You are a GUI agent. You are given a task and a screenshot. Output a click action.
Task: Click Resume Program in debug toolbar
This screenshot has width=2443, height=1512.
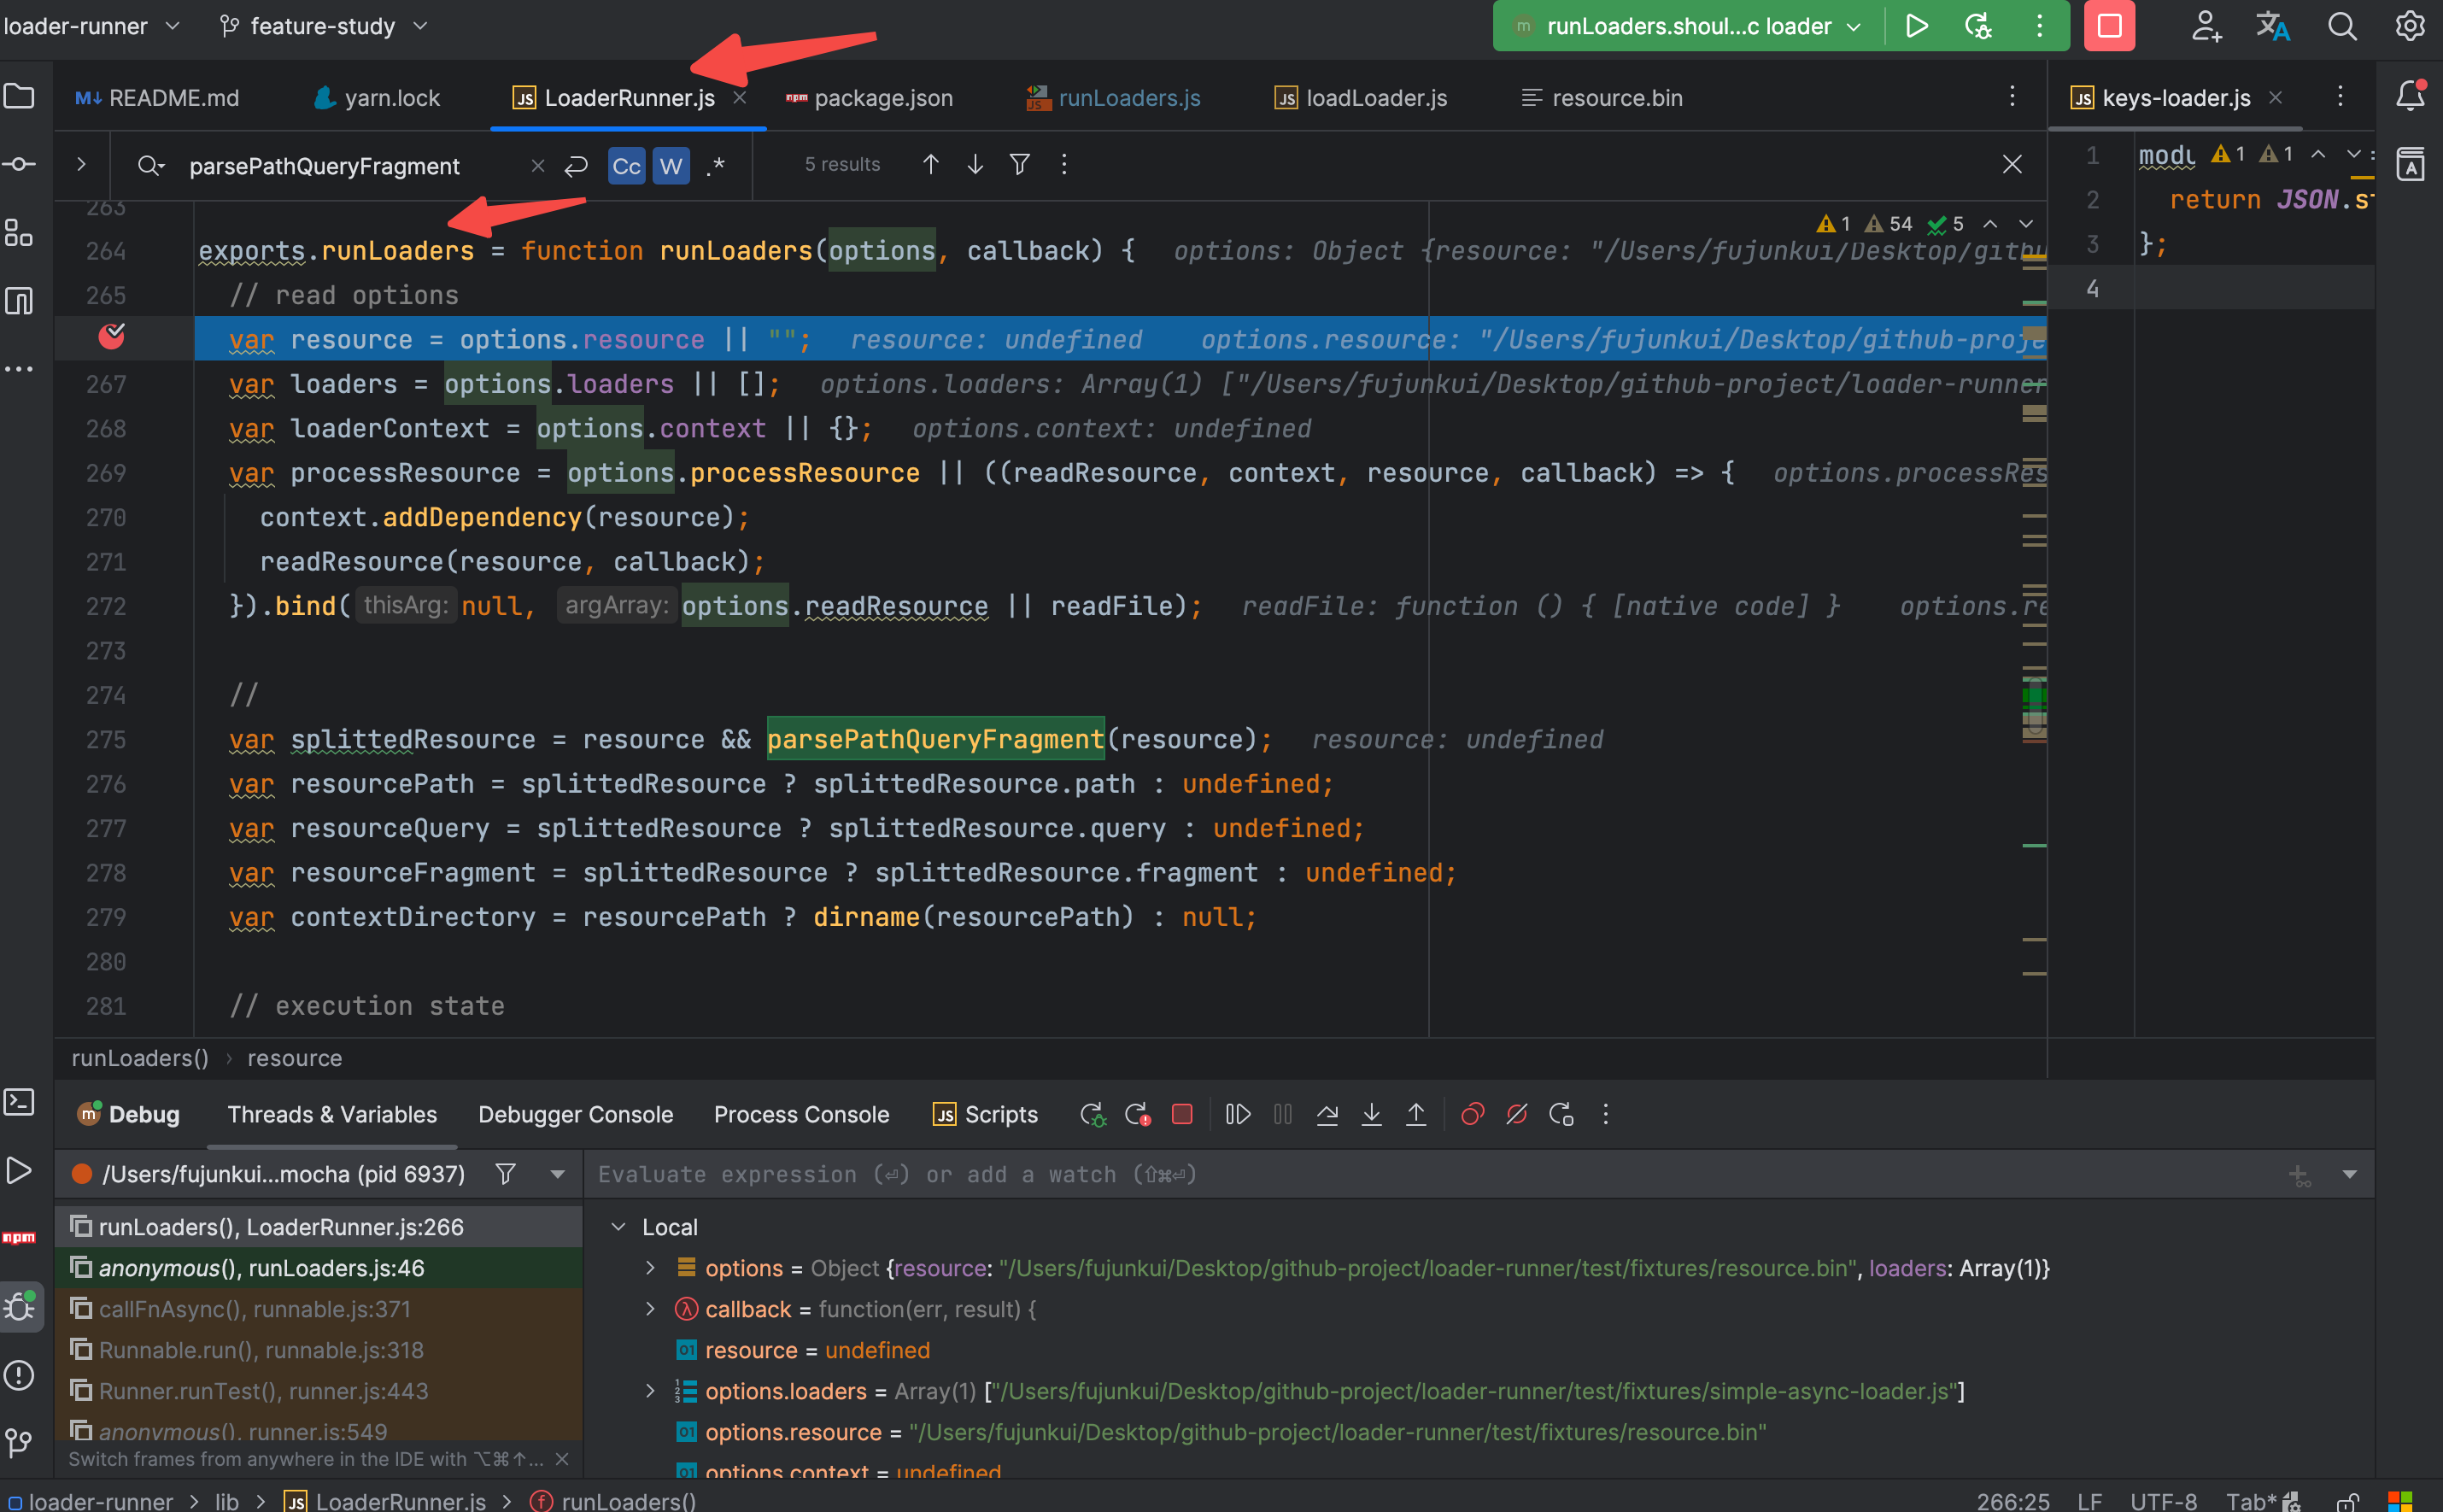(1237, 1114)
